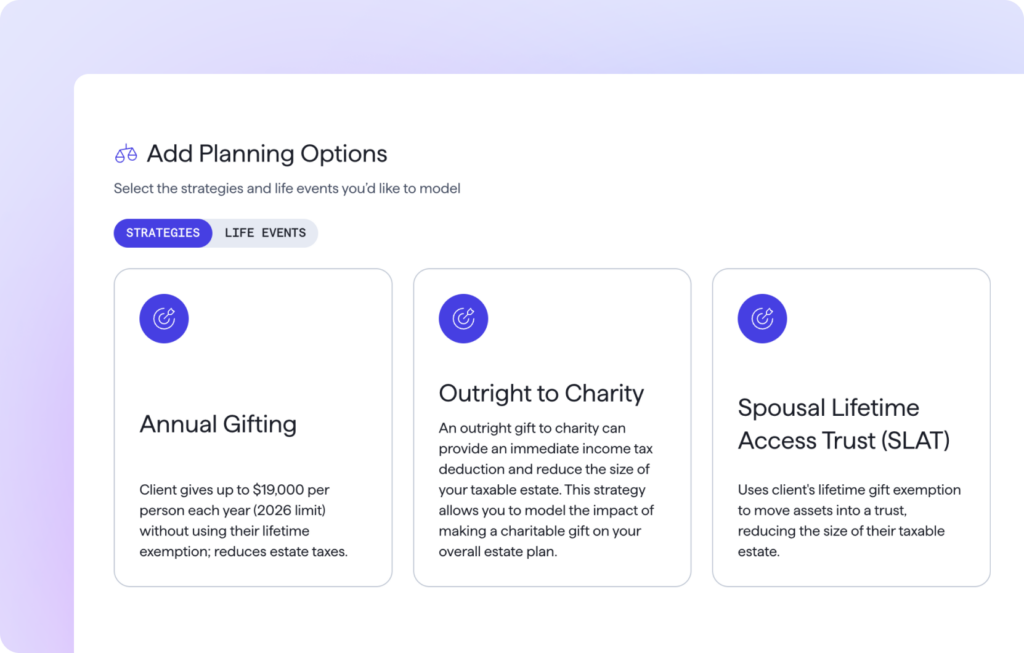Screen dimensions: 1024x653
Task: Click the circular icon on Annual Gifting card
Action: pos(164,319)
